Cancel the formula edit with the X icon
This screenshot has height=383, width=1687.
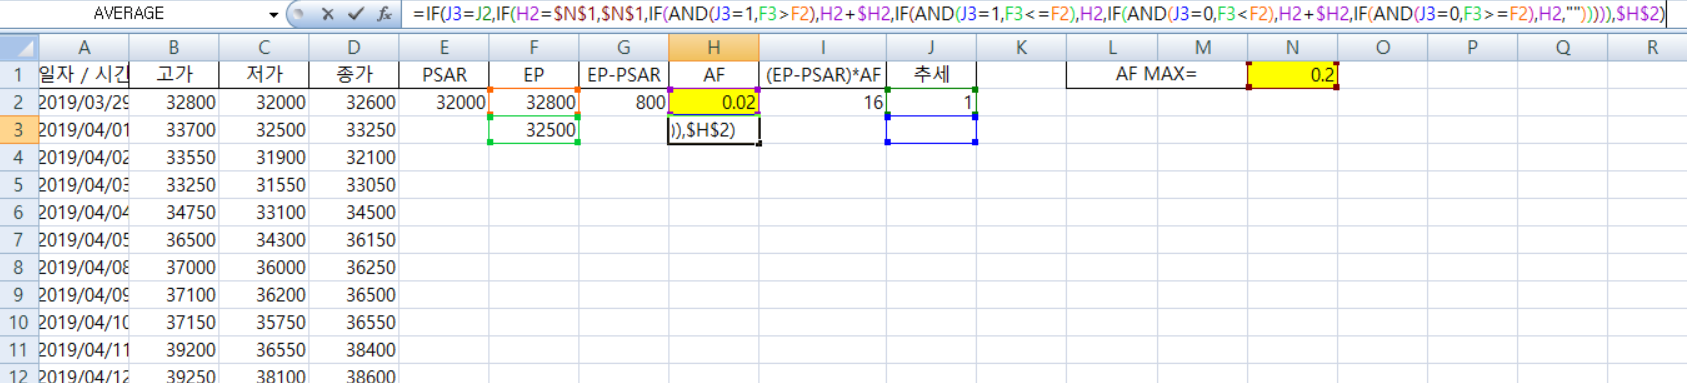(327, 14)
